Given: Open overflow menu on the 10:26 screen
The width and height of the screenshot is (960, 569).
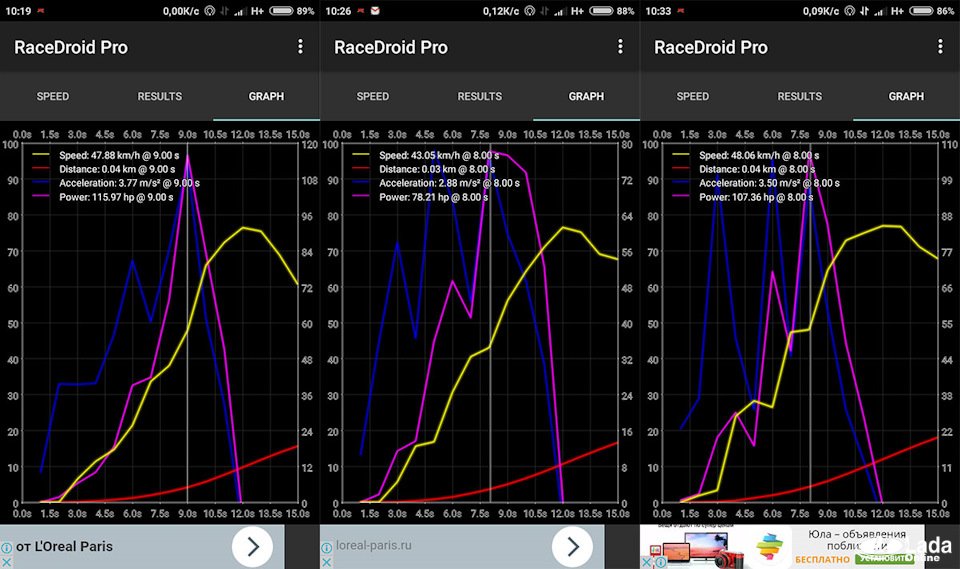Looking at the screenshot, I should click(620, 47).
